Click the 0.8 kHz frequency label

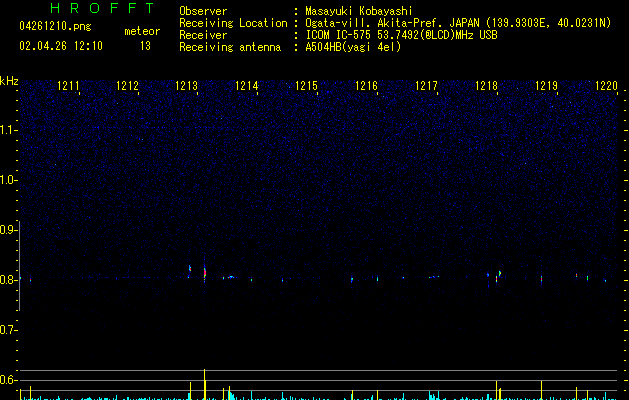(x=9, y=280)
